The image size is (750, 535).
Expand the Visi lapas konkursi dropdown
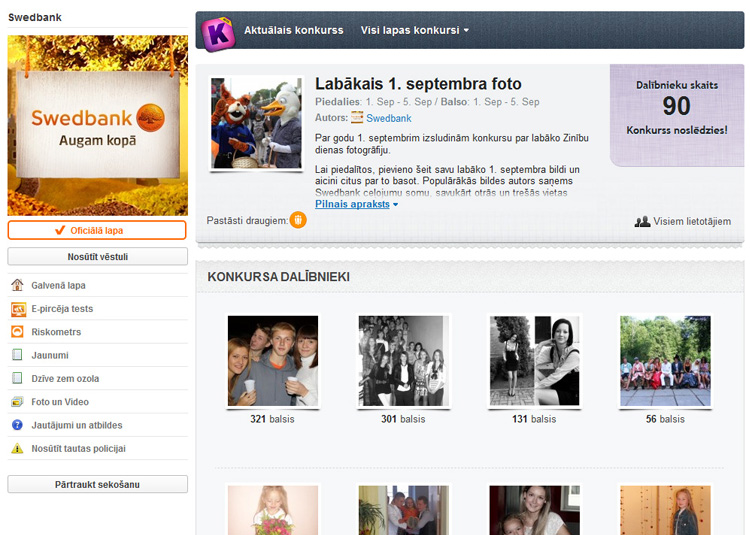[415, 30]
